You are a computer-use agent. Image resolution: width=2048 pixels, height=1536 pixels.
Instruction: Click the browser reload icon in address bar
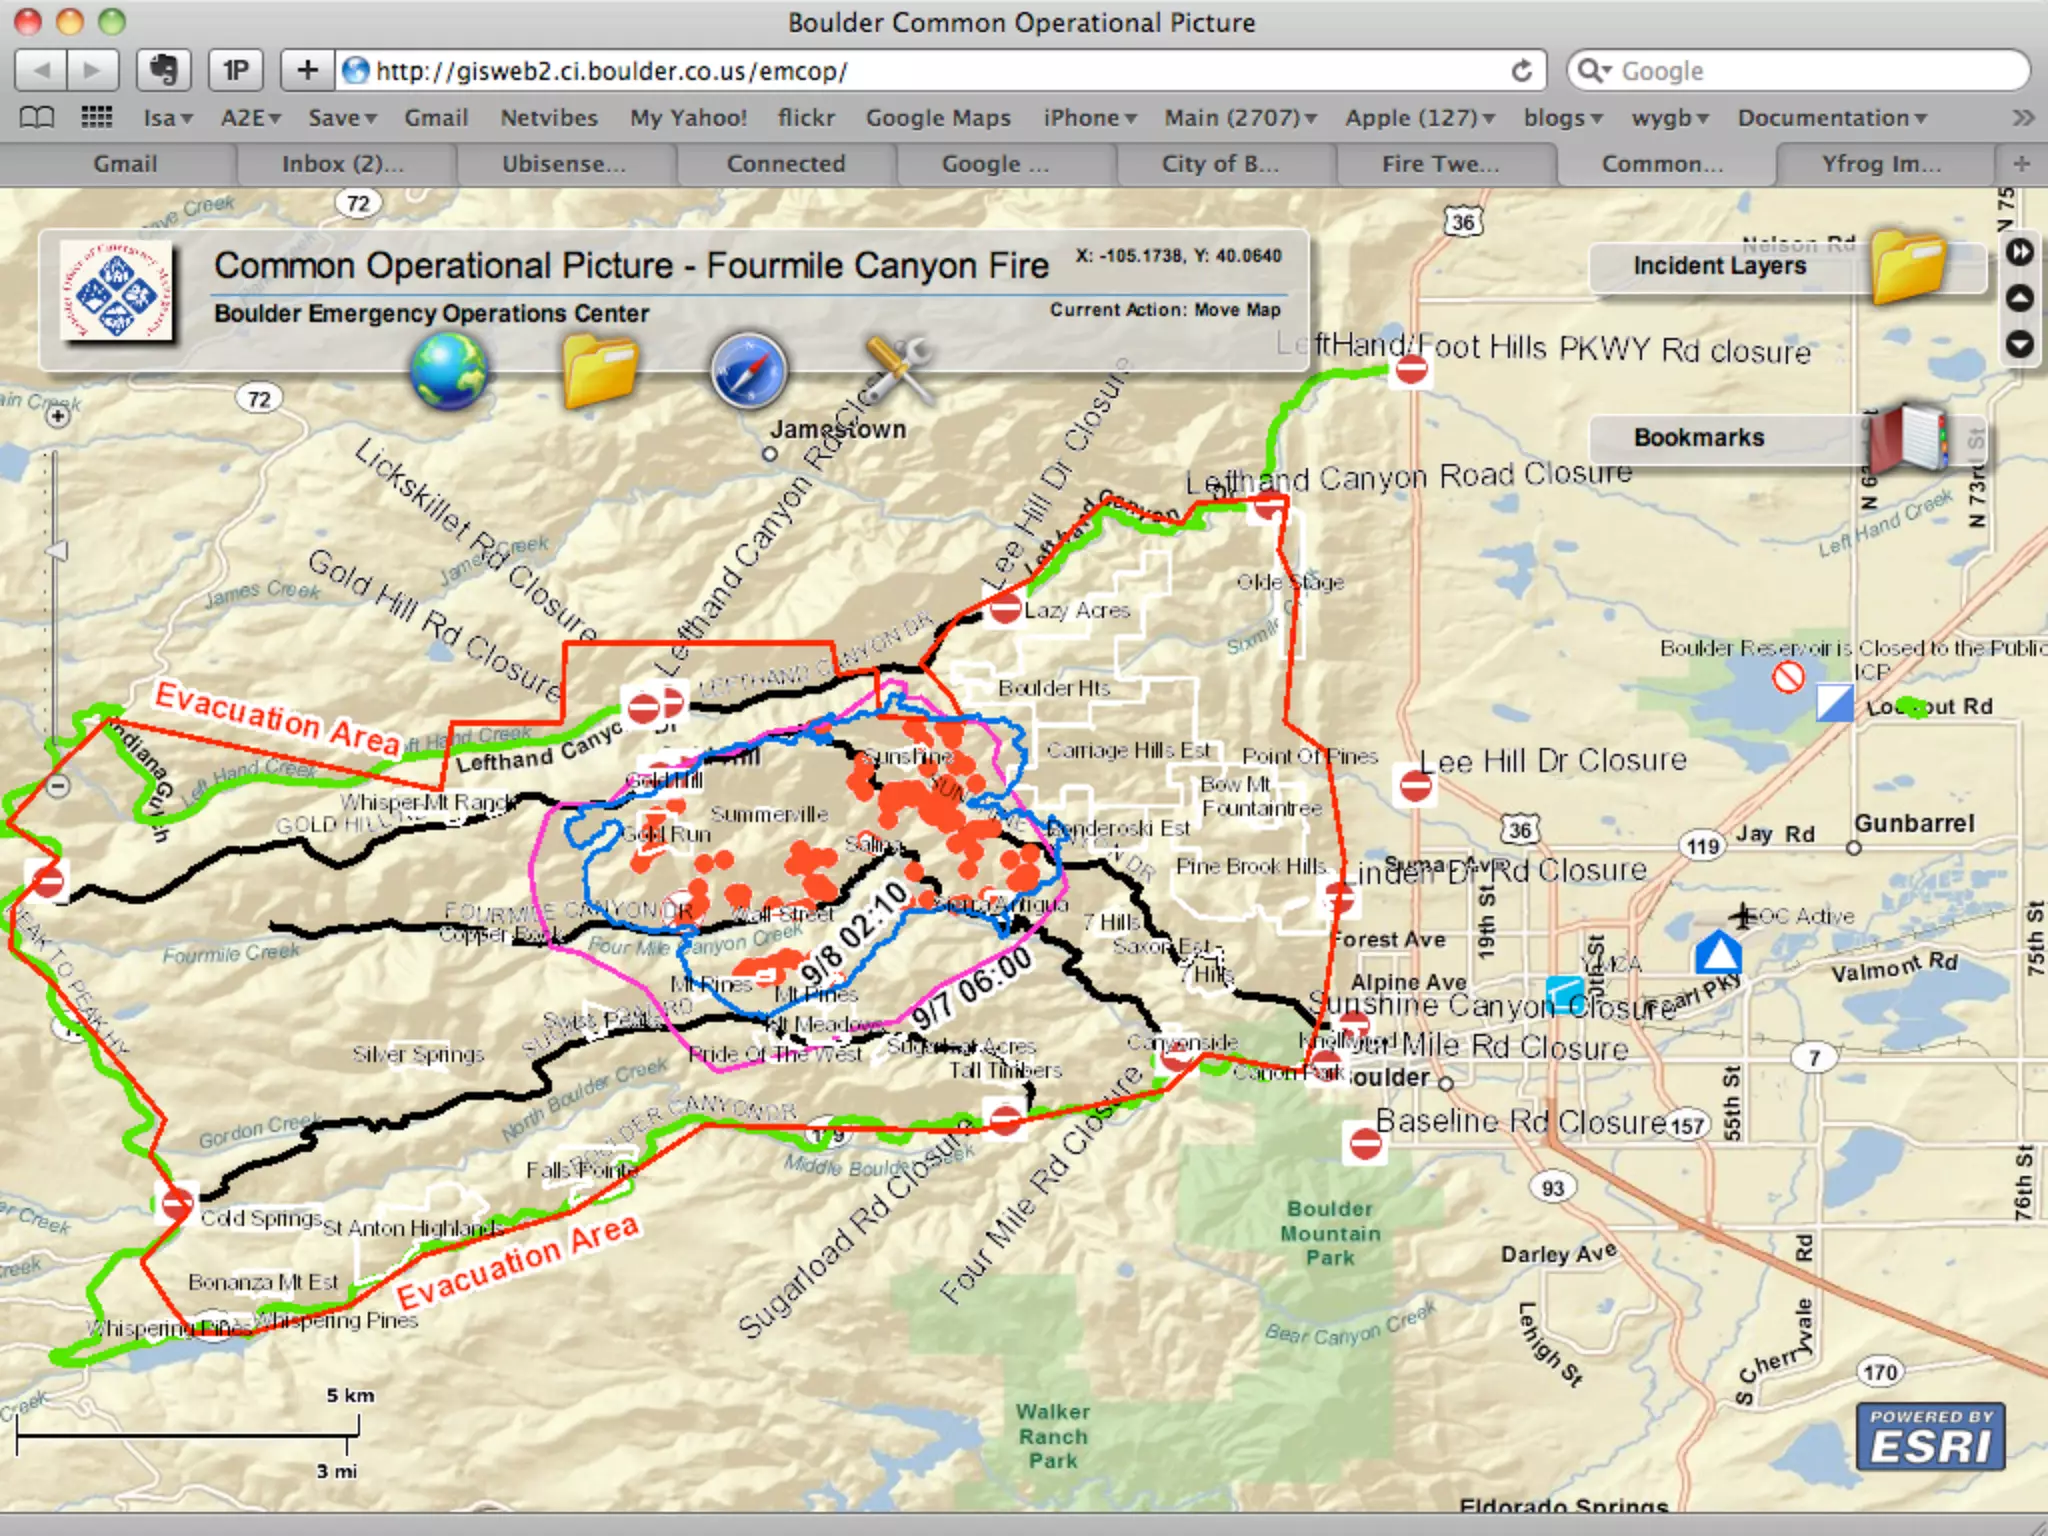click(1521, 71)
